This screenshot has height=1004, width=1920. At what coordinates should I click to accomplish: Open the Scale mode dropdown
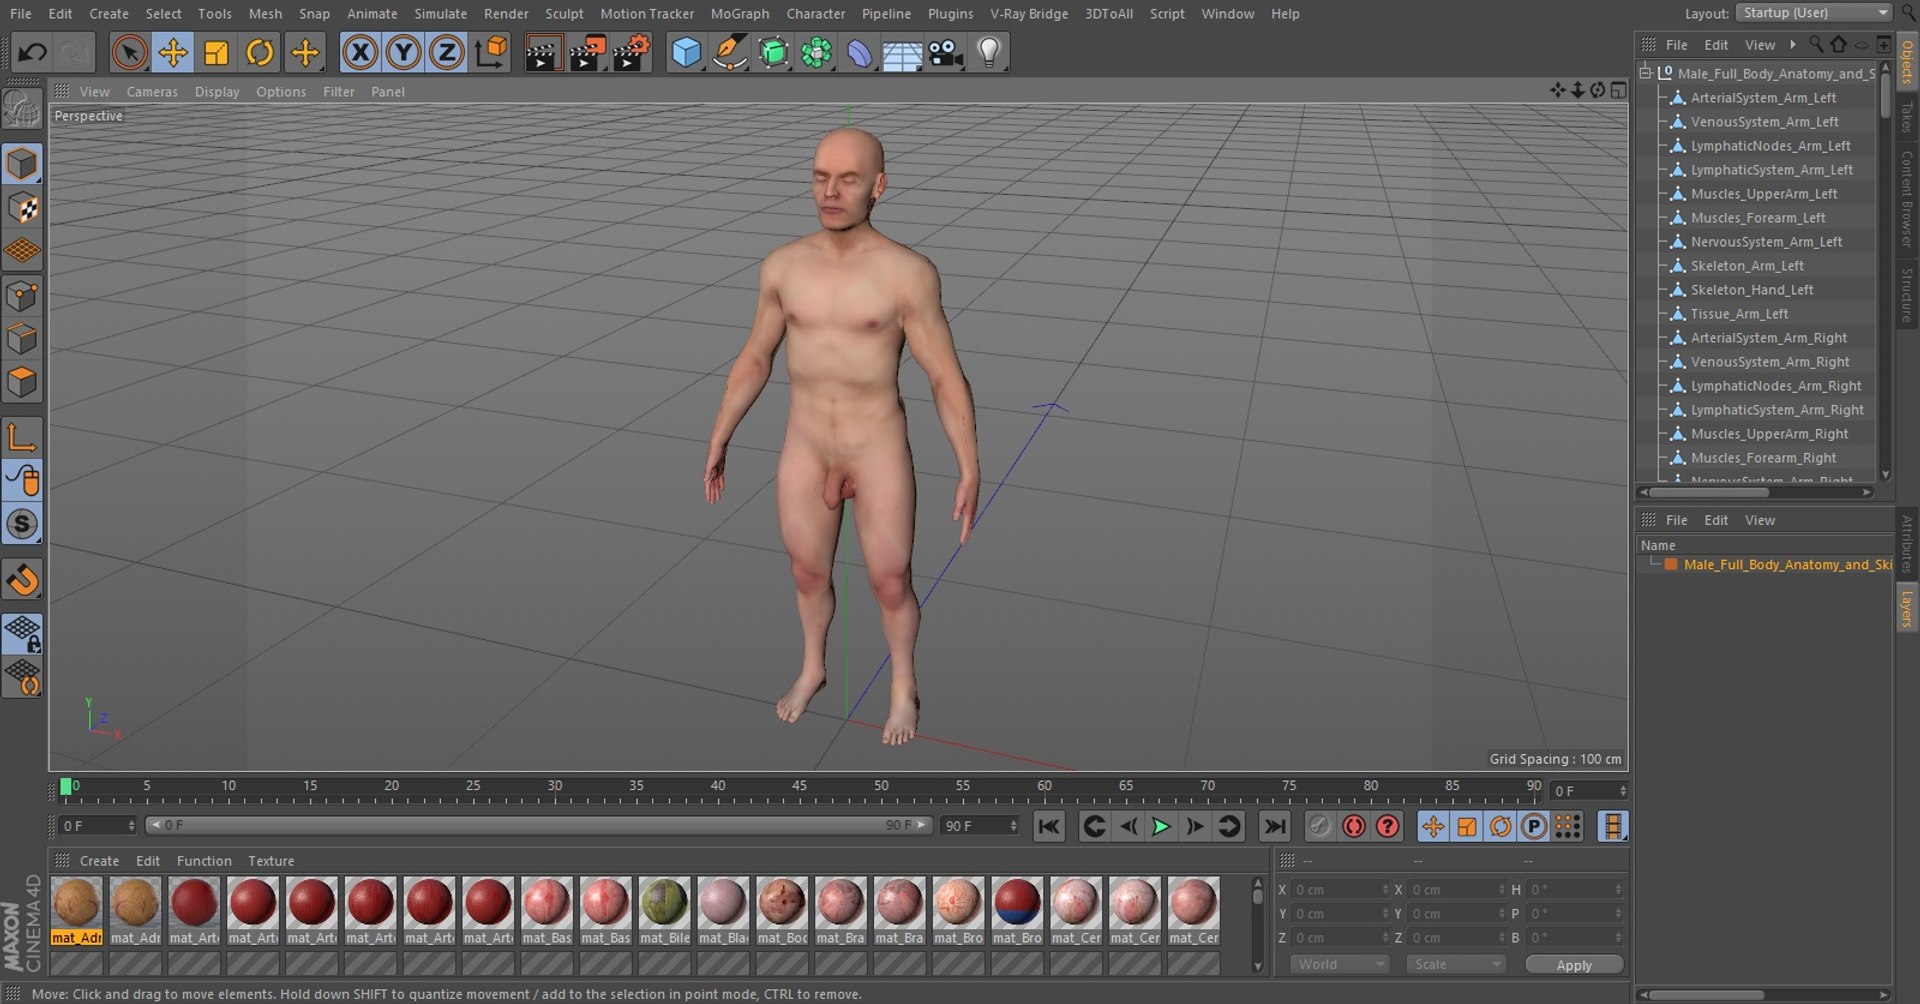tap(1455, 964)
